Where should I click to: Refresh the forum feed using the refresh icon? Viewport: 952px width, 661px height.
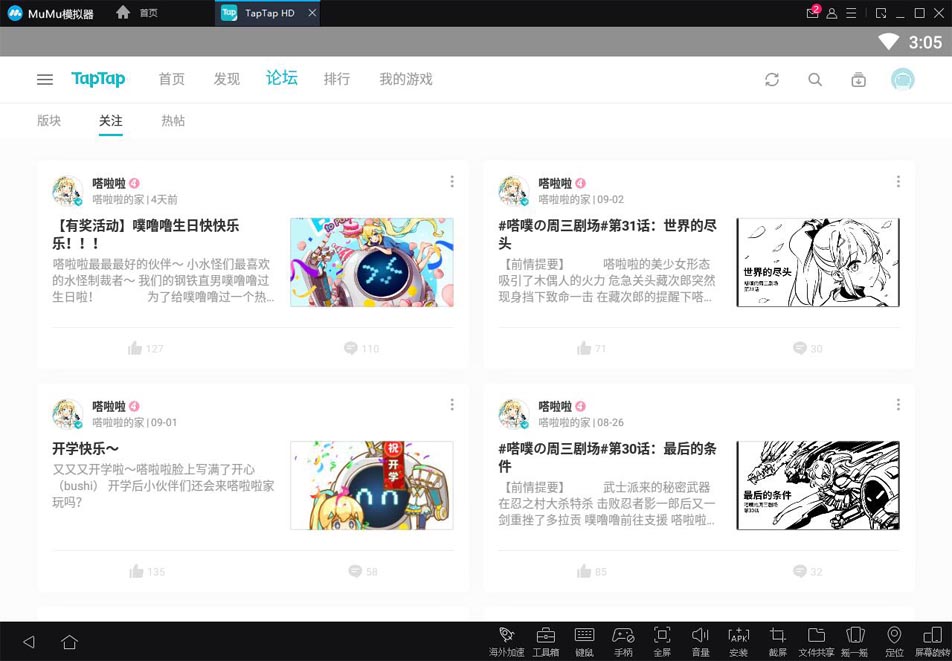click(772, 80)
